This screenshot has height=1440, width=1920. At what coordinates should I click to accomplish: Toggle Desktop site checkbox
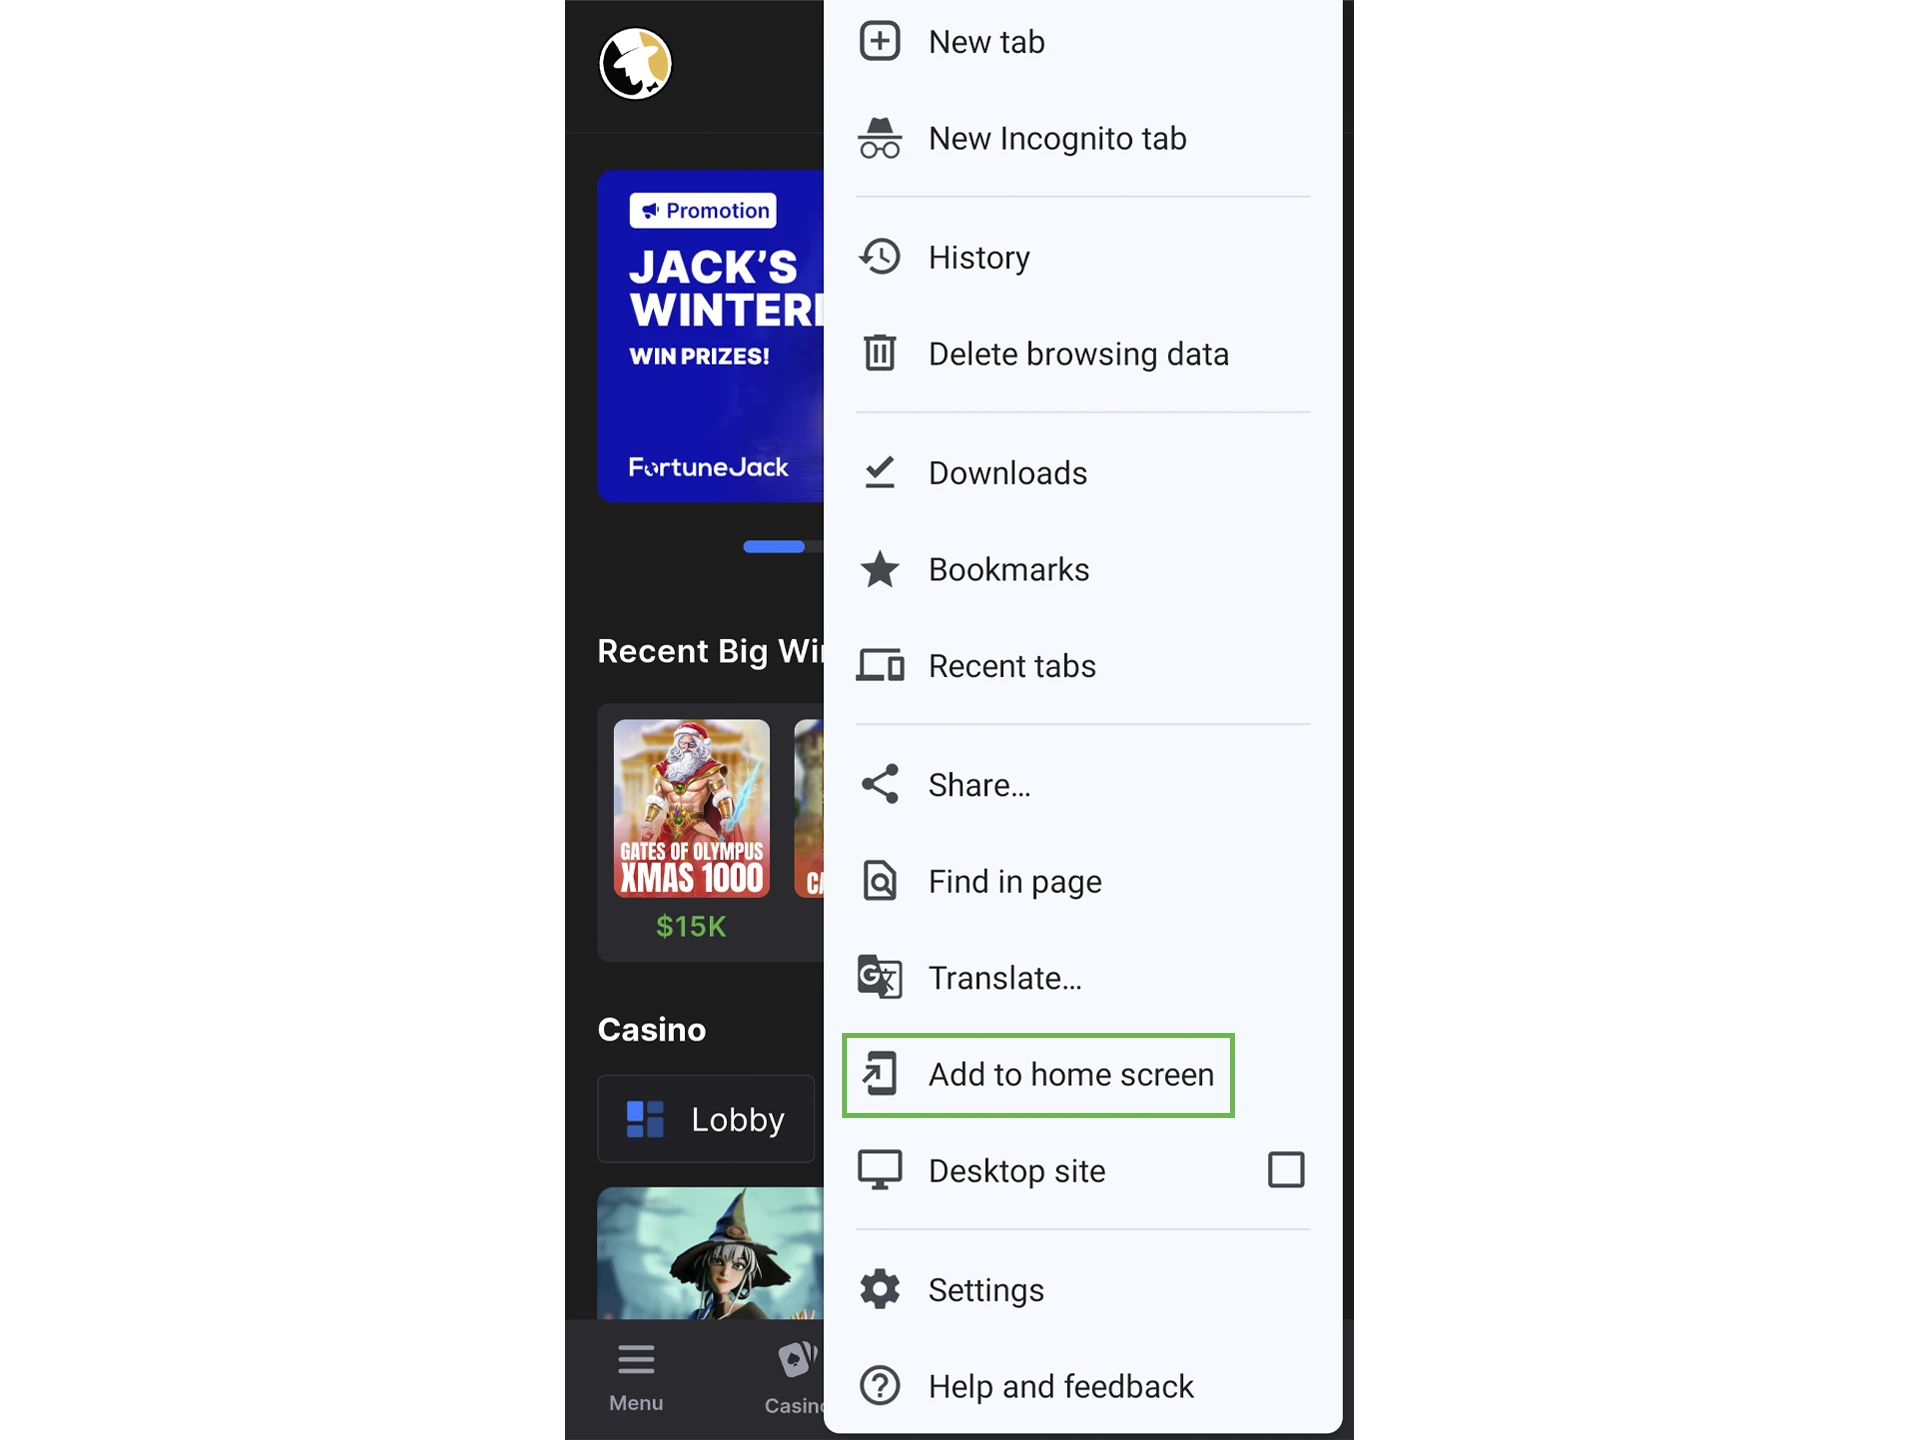[x=1285, y=1171]
